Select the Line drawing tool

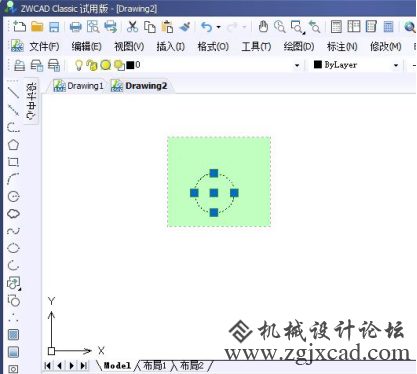[13, 92]
